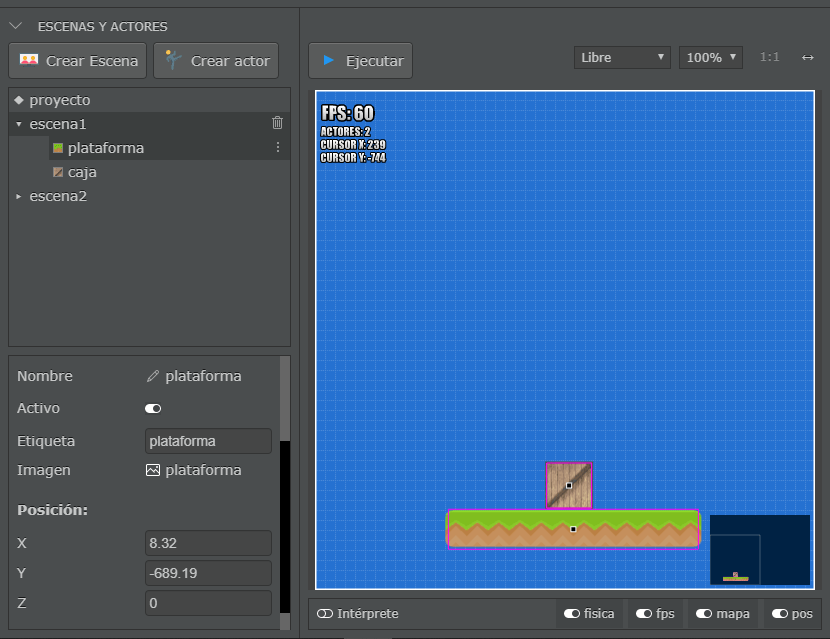Expand the escena2 tree node
The image size is (830, 639).
[19, 196]
